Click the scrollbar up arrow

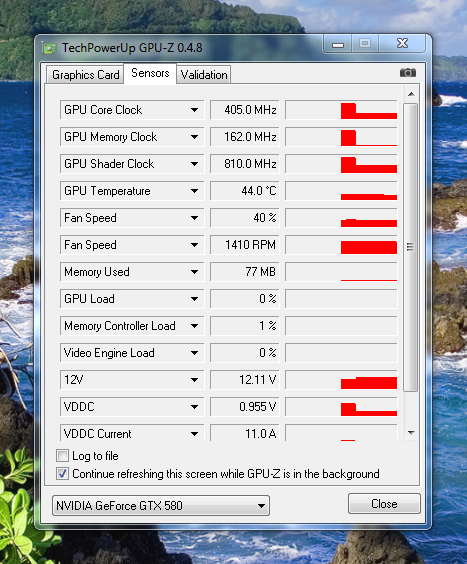(411, 94)
